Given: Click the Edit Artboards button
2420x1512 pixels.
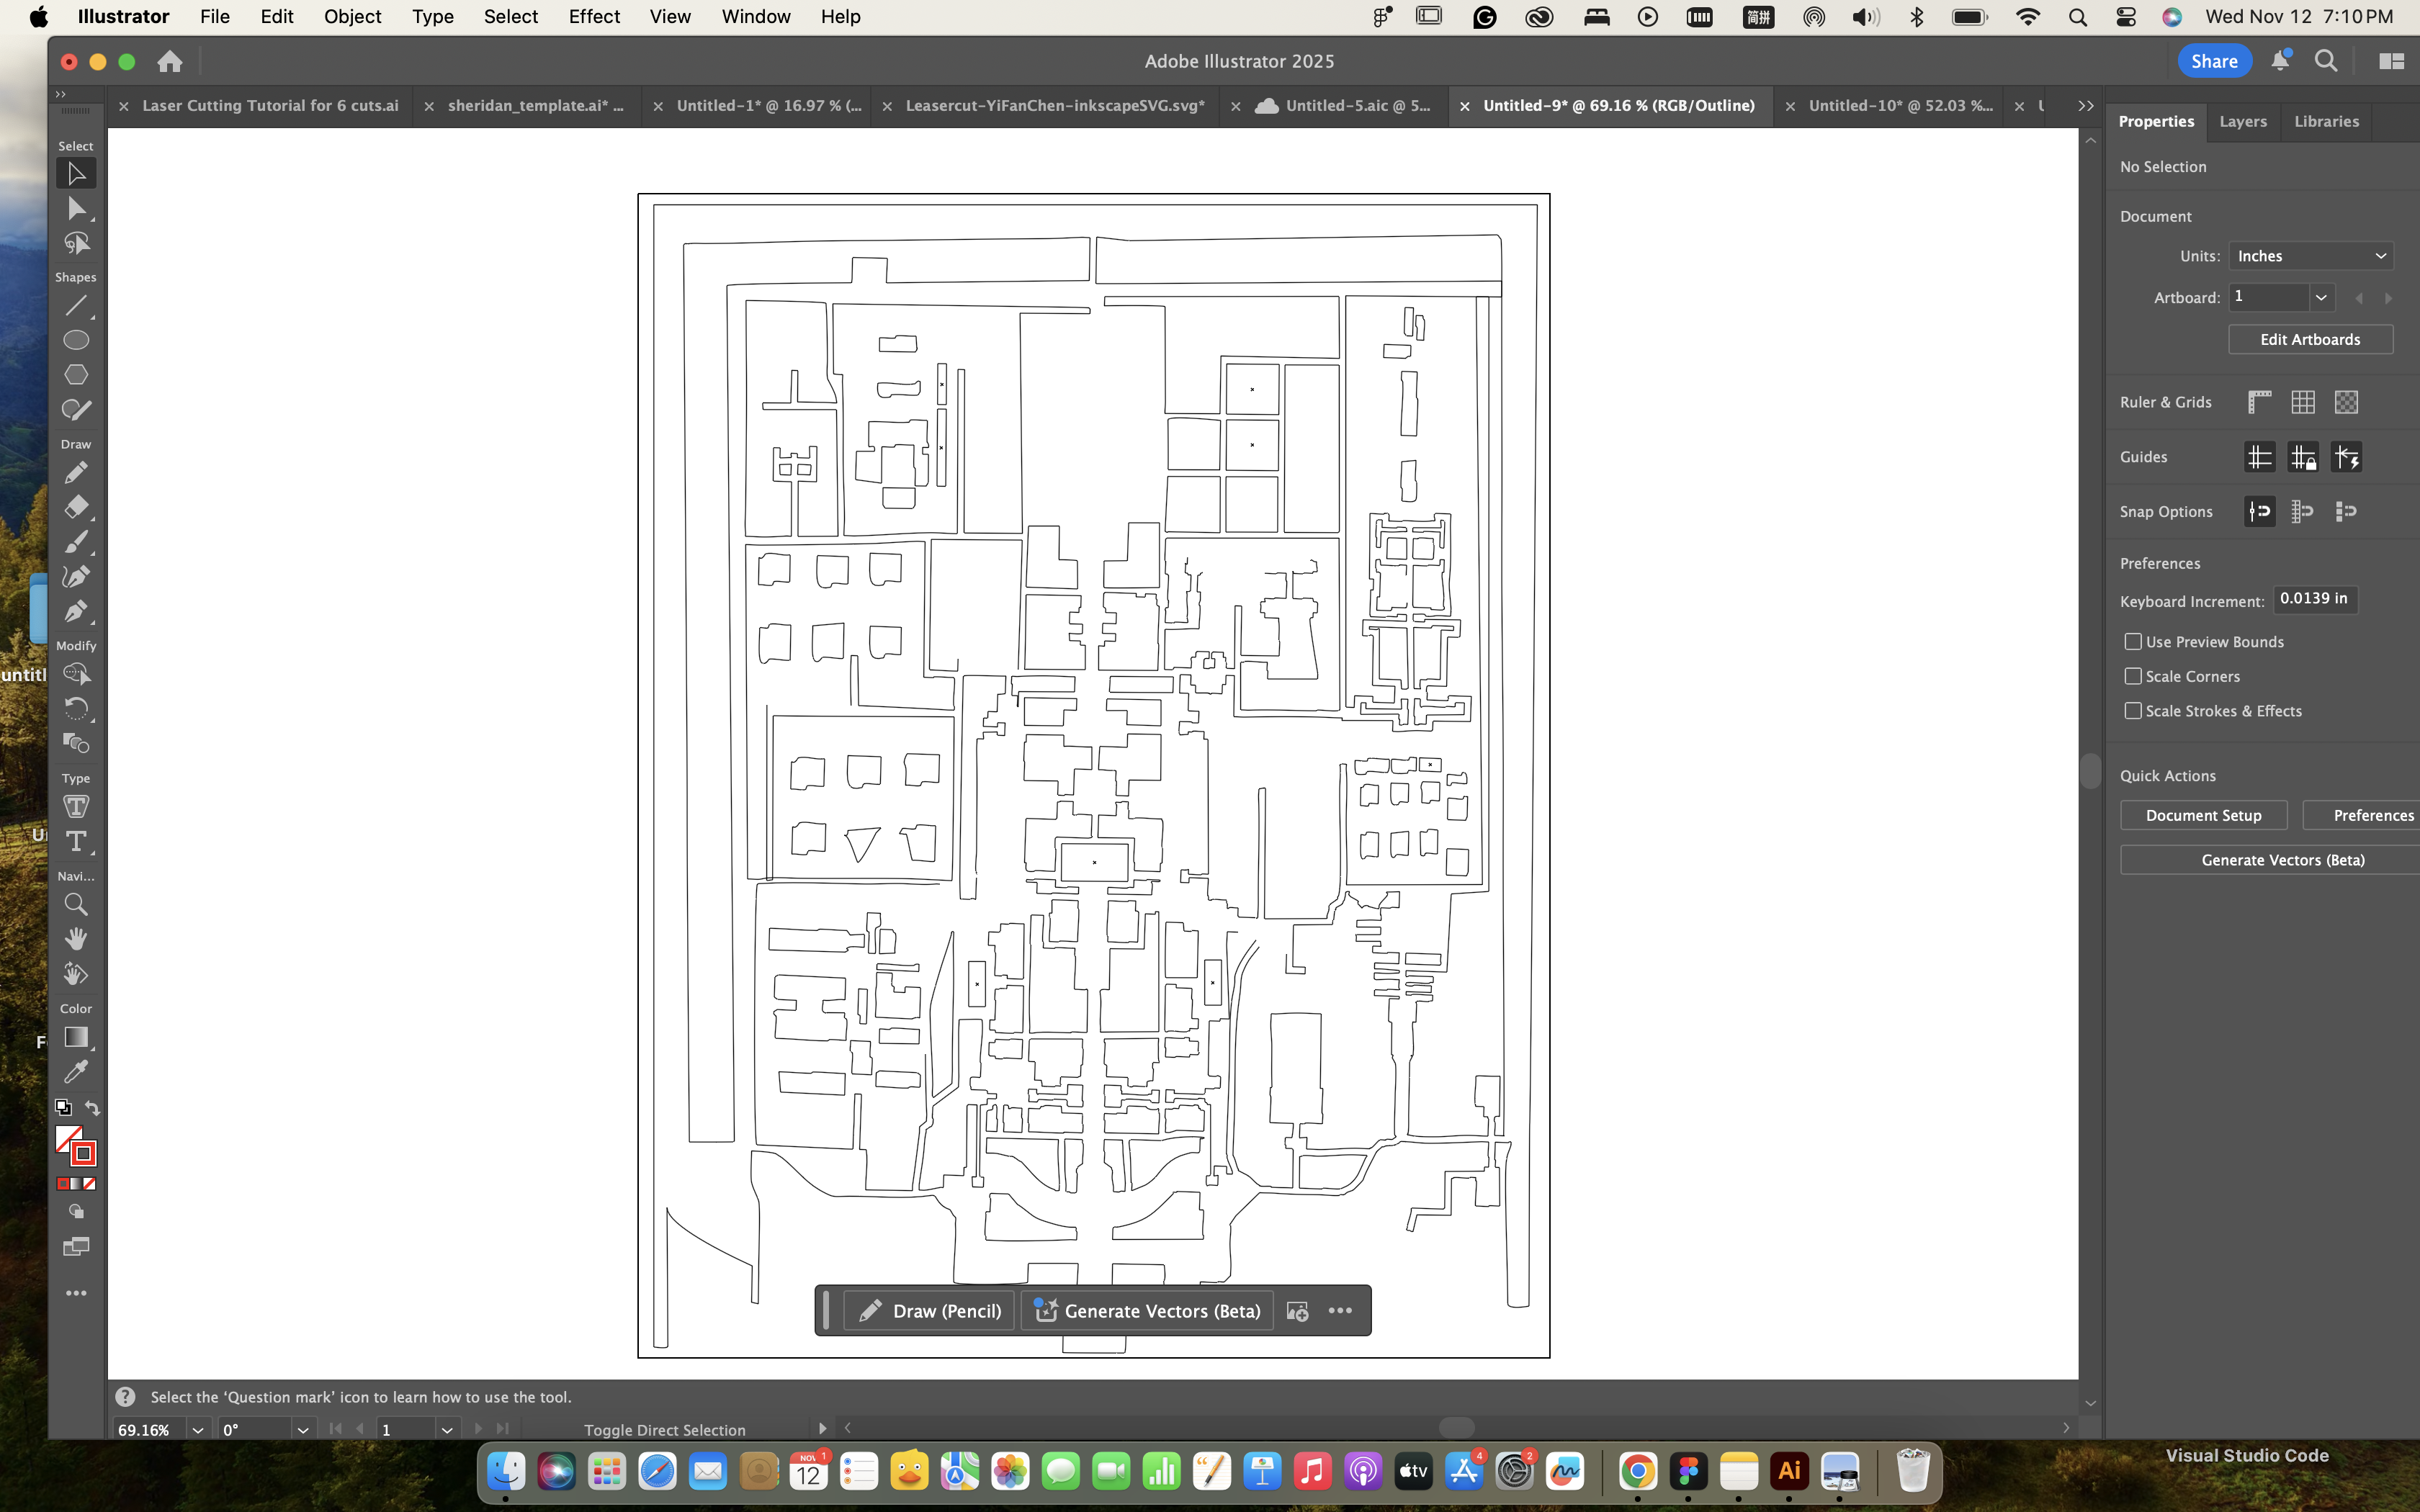Looking at the screenshot, I should [x=2310, y=340].
